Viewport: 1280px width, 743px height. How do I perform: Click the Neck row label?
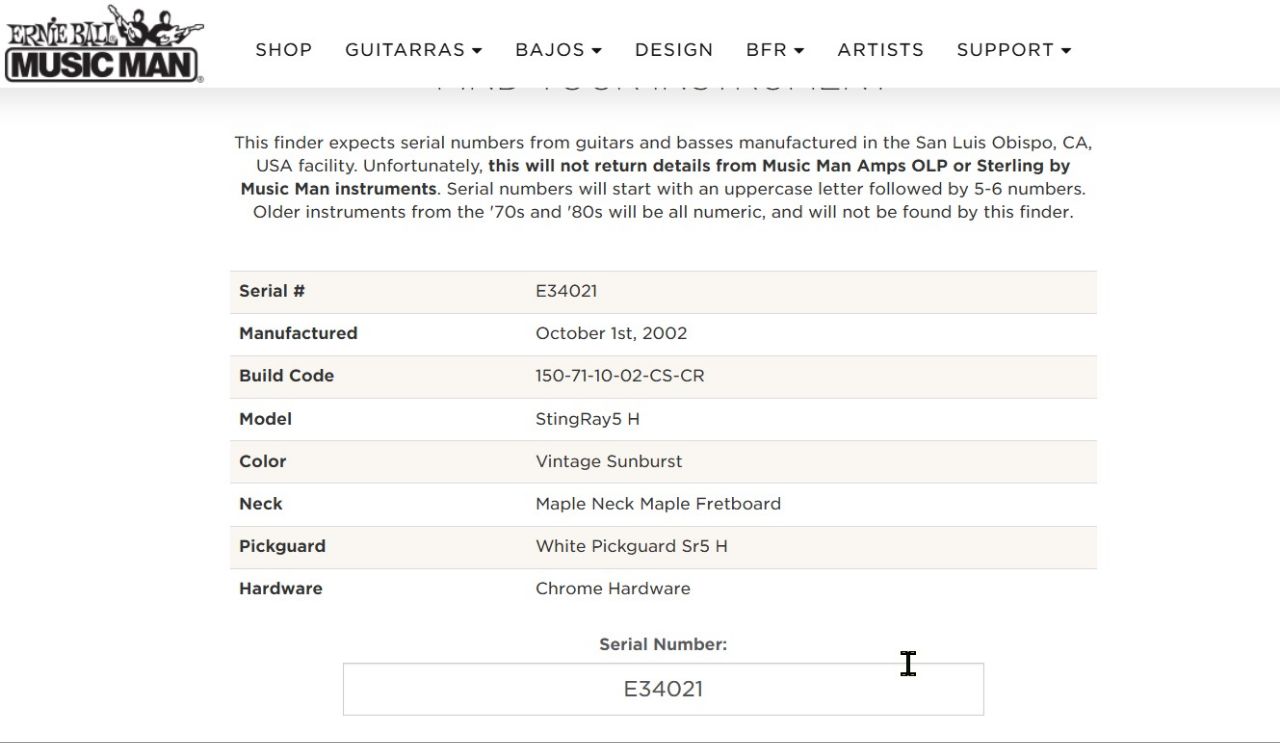261,504
